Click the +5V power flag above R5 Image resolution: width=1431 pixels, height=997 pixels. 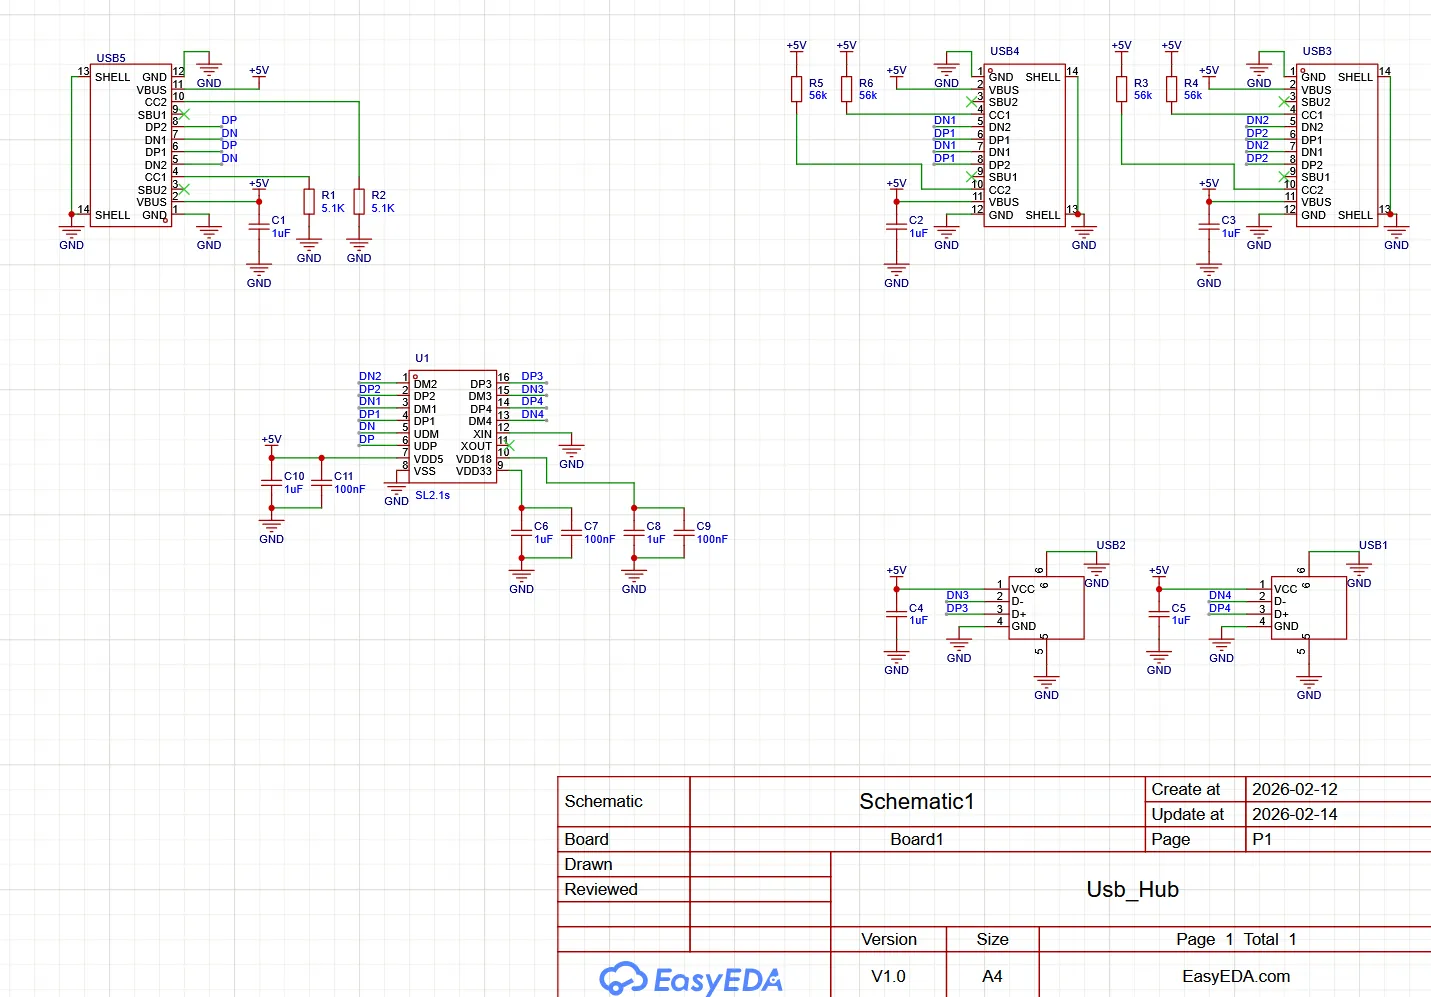tap(796, 46)
